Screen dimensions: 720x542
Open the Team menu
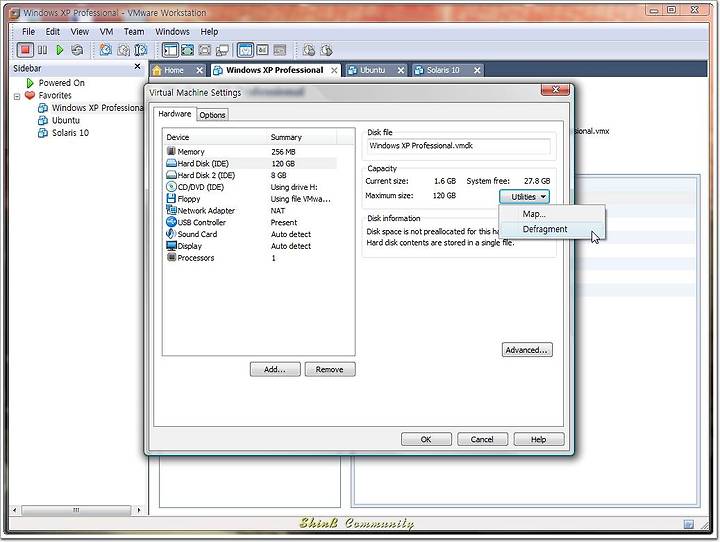pyautogui.click(x=134, y=32)
